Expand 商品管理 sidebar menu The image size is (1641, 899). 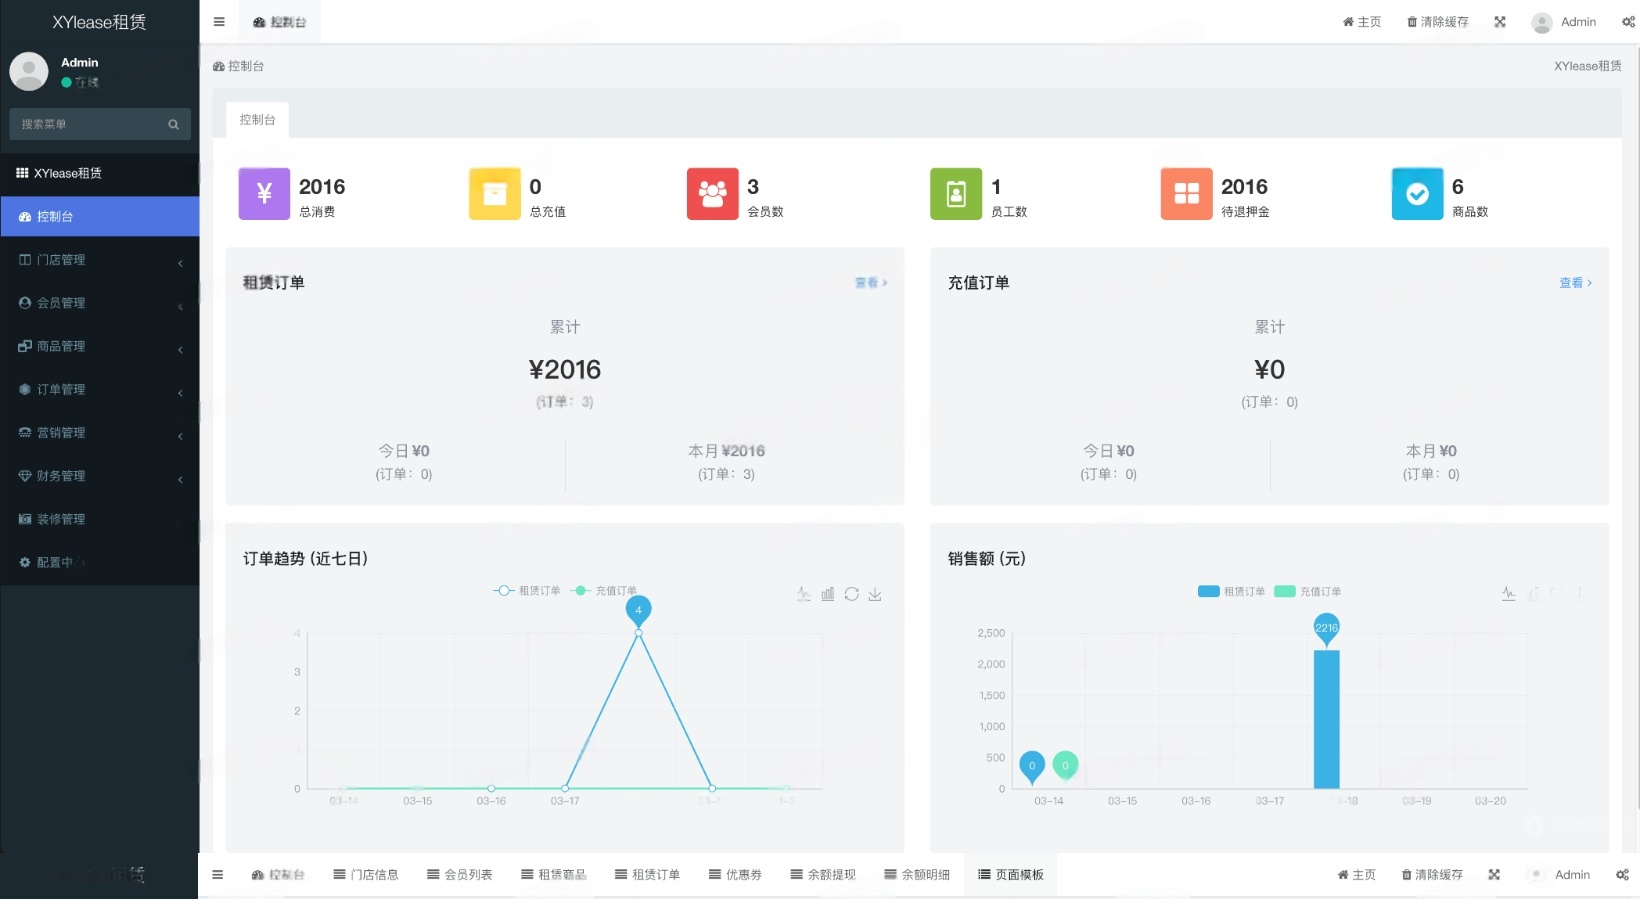pos(100,346)
